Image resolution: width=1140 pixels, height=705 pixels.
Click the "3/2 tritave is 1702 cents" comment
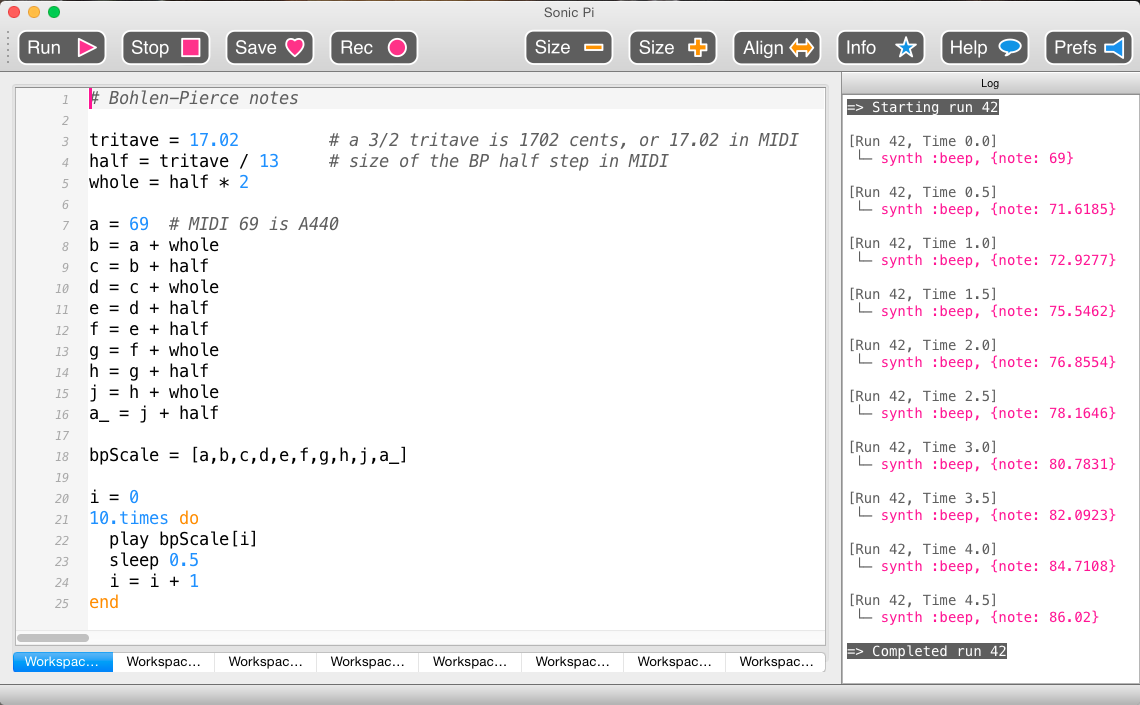coord(563,140)
